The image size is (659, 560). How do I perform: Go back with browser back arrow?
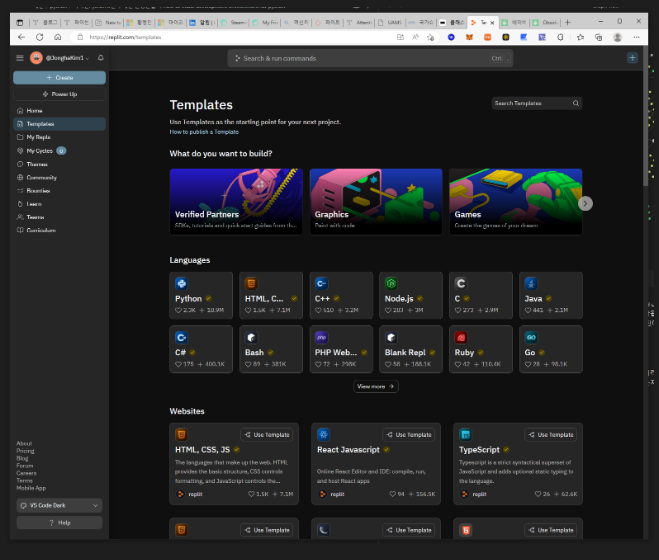[21, 37]
